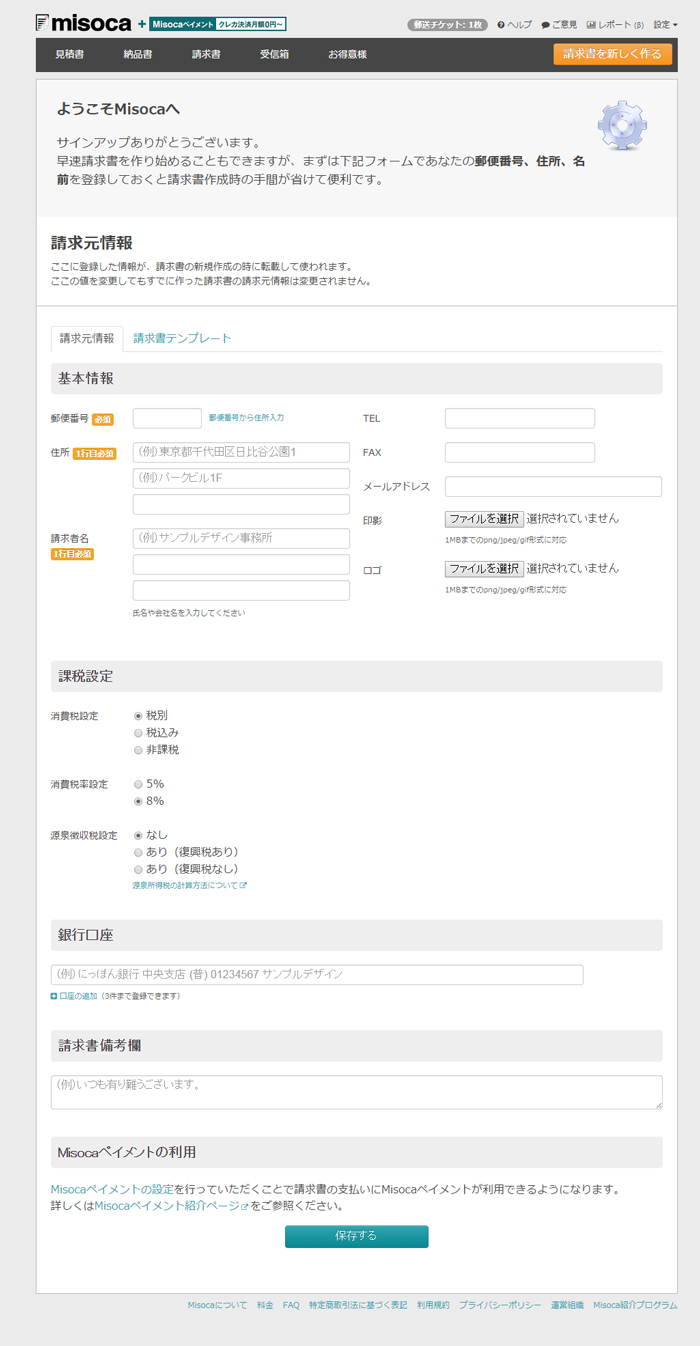The height and width of the screenshot is (1346, 700).
Task: Focus the 郵便番号 input field
Action: click(167, 418)
